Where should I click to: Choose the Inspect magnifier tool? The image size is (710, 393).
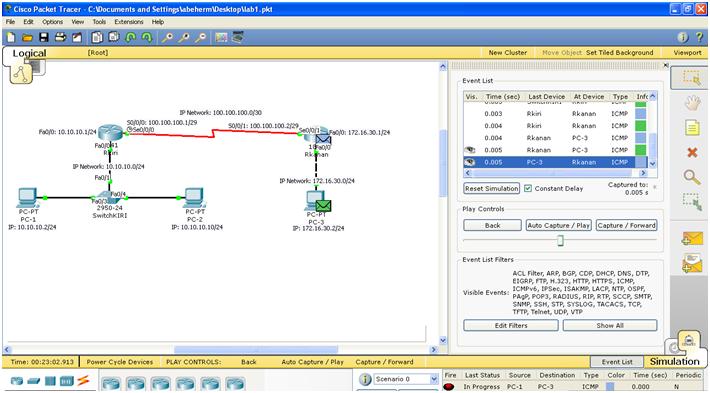click(x=691, y=177)
